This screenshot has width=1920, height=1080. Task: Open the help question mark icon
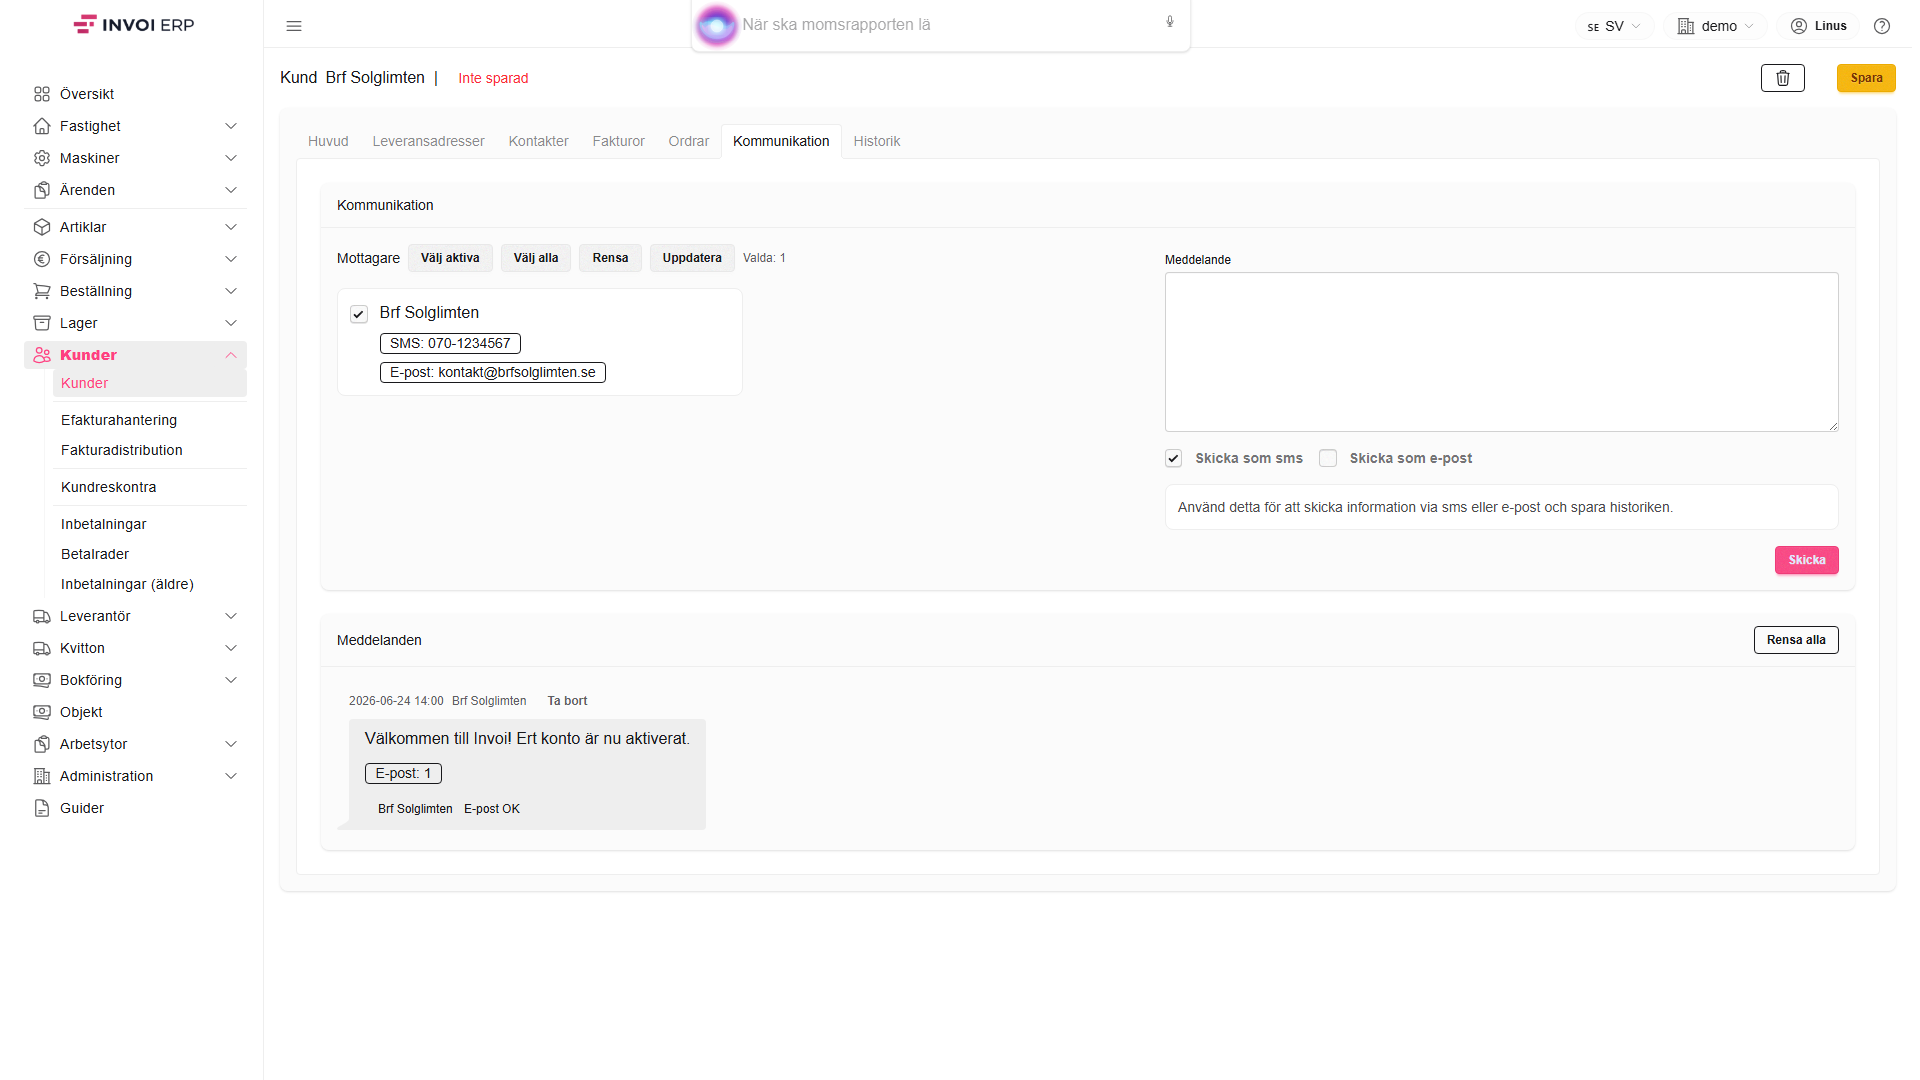[1882, 26]
